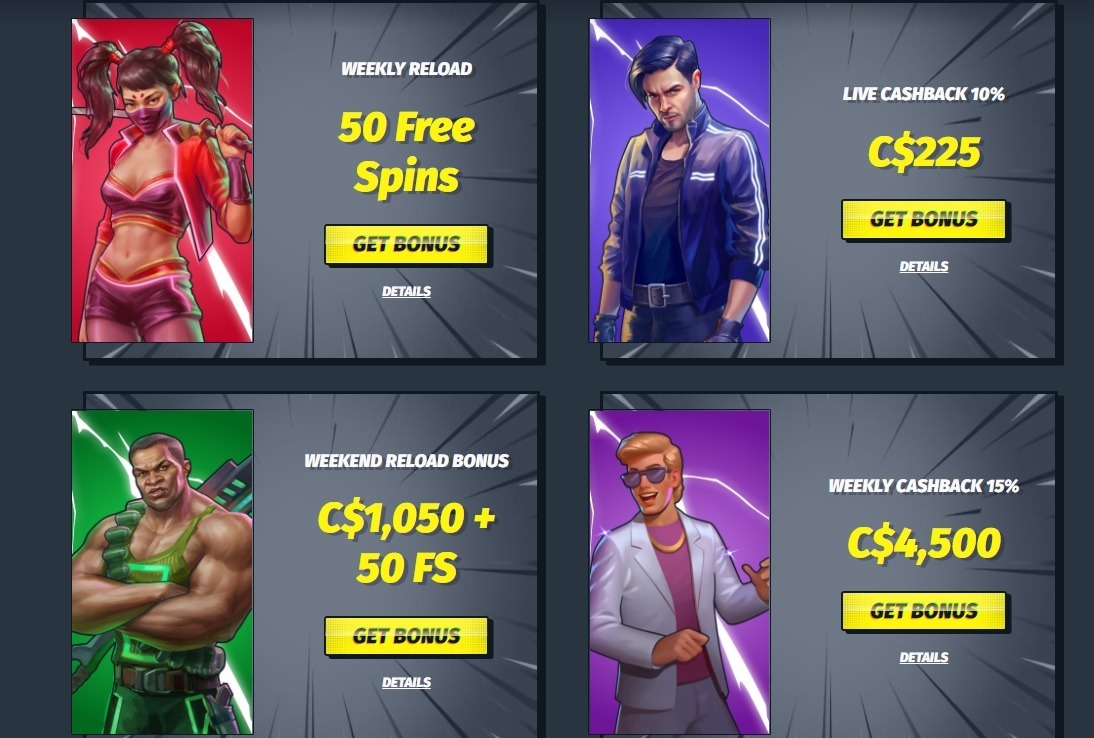1094x738 pixels.
Task: Click the Live Cashback 10% heading
Action: [924, 94]
